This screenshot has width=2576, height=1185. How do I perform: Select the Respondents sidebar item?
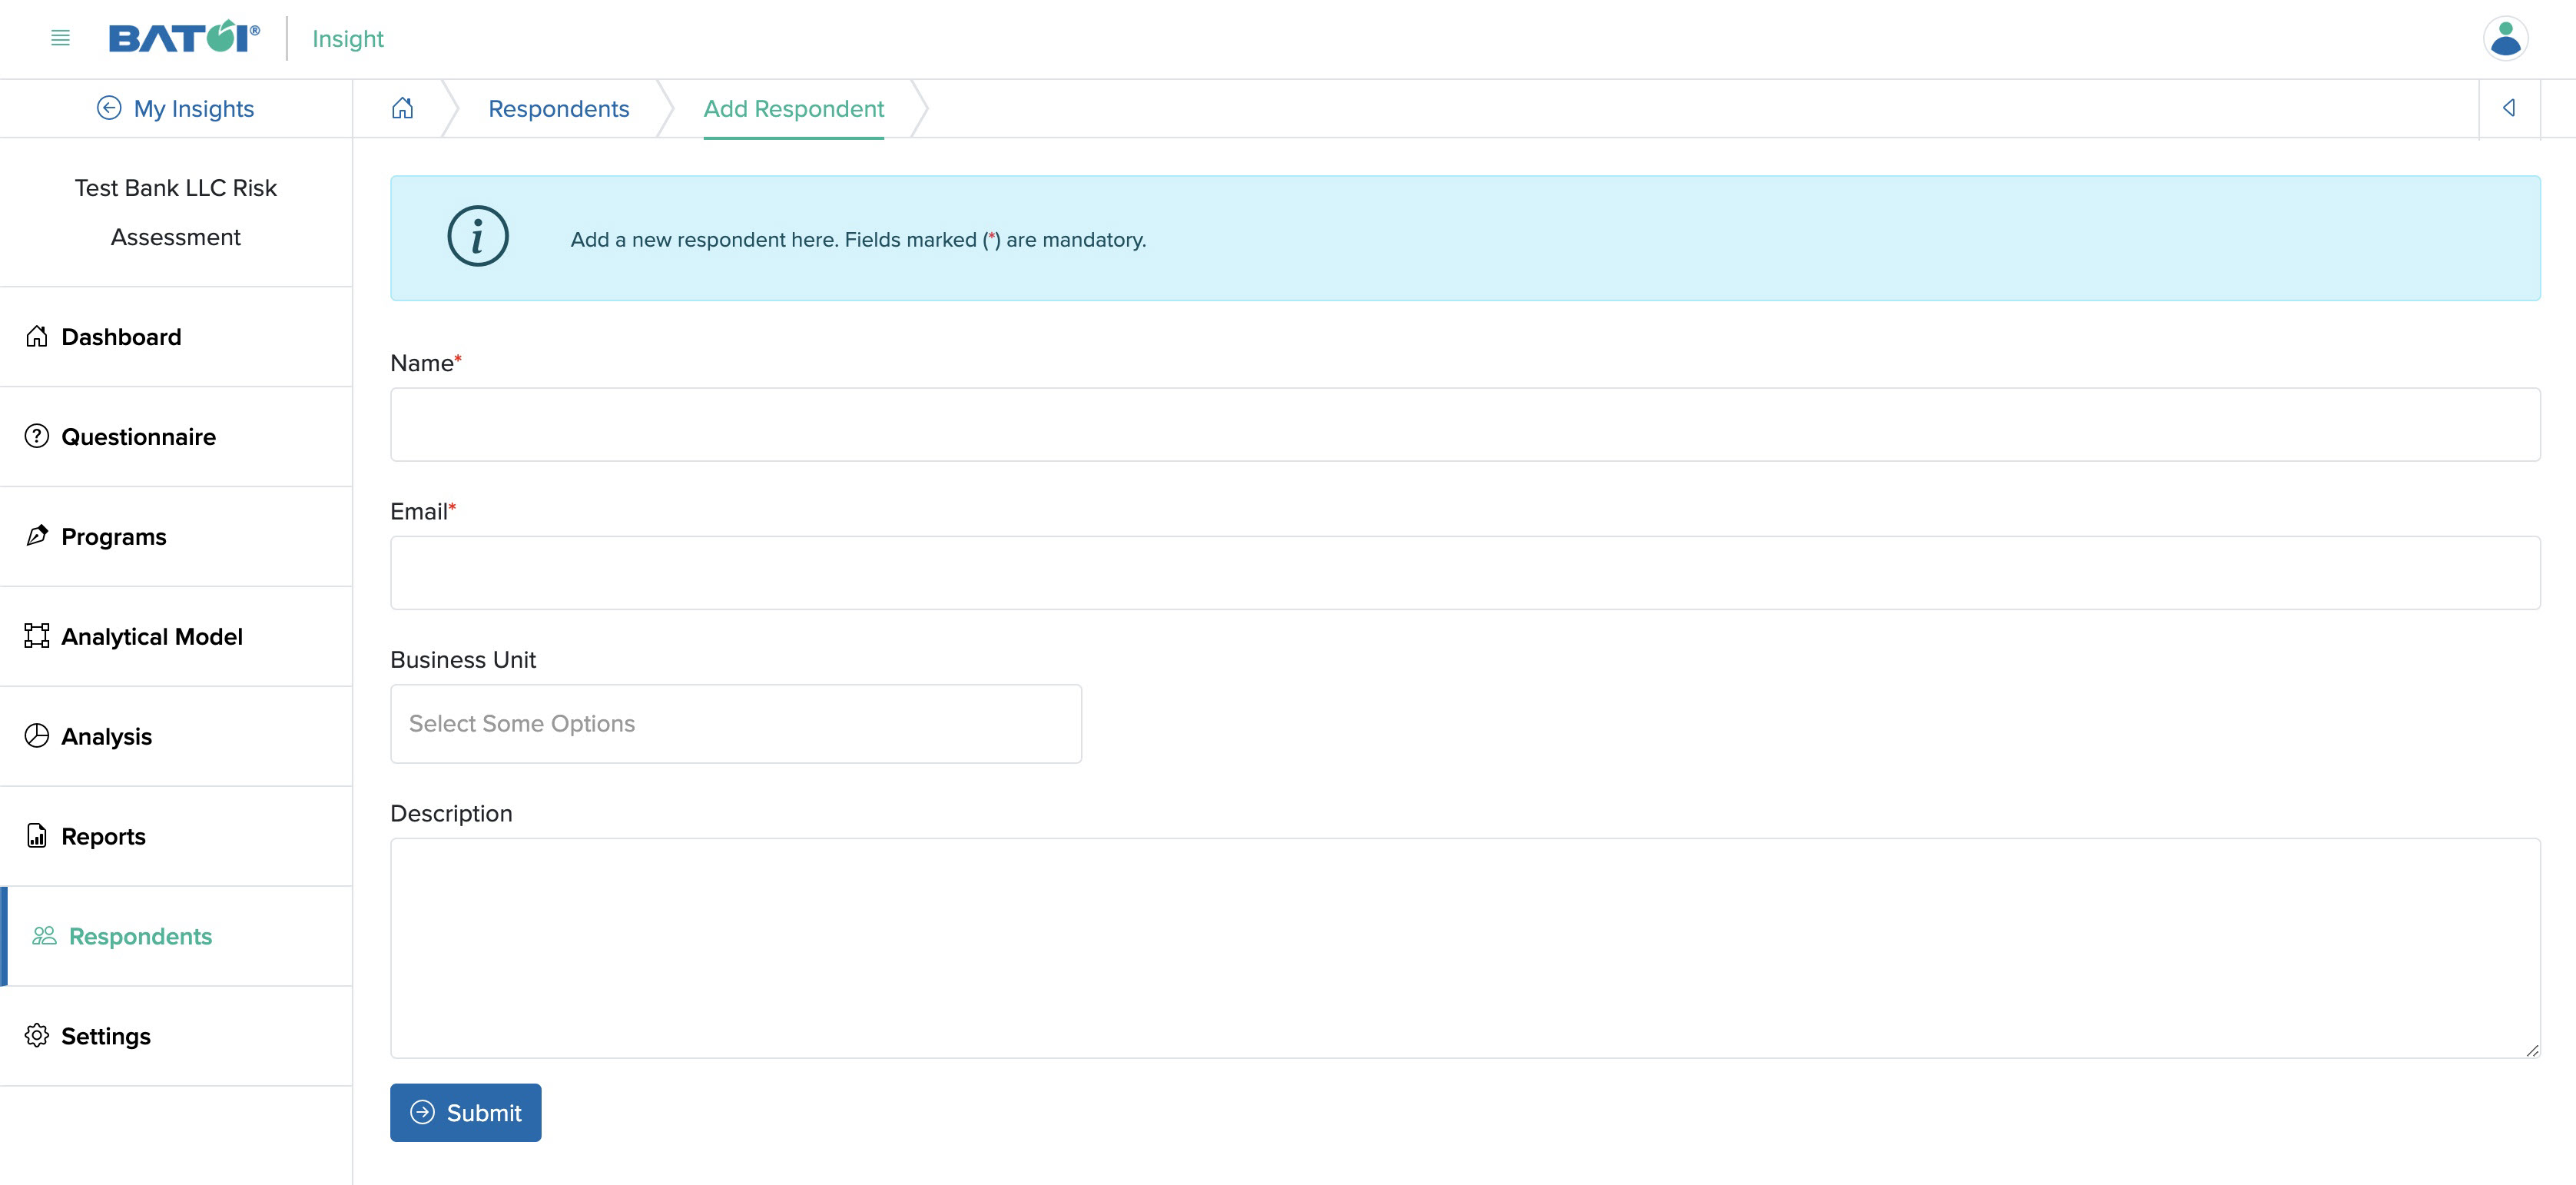pyautogui.click(x=176, y=937)
